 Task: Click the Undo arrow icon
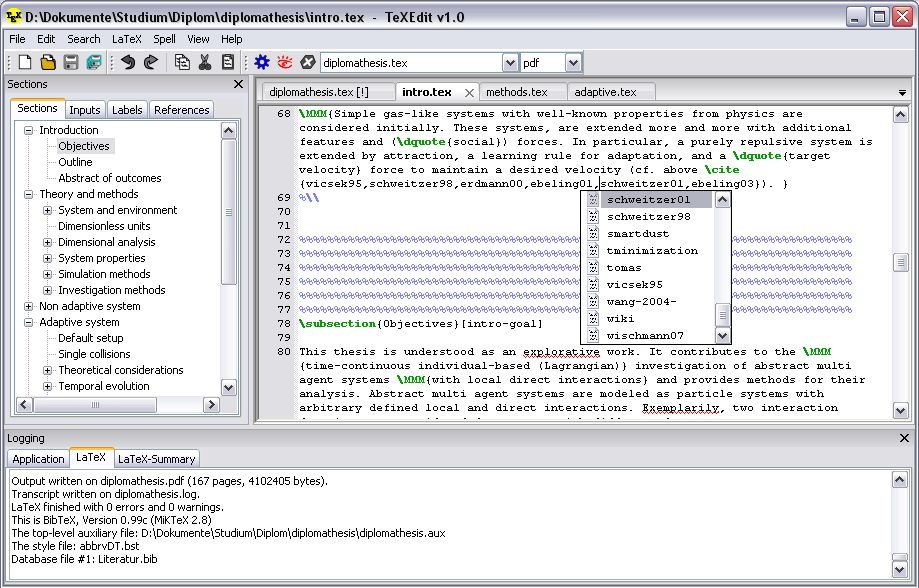(x=128, y=63)
